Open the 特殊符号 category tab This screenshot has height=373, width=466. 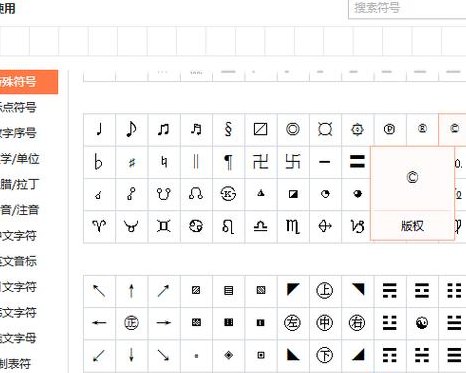point(29,82)
